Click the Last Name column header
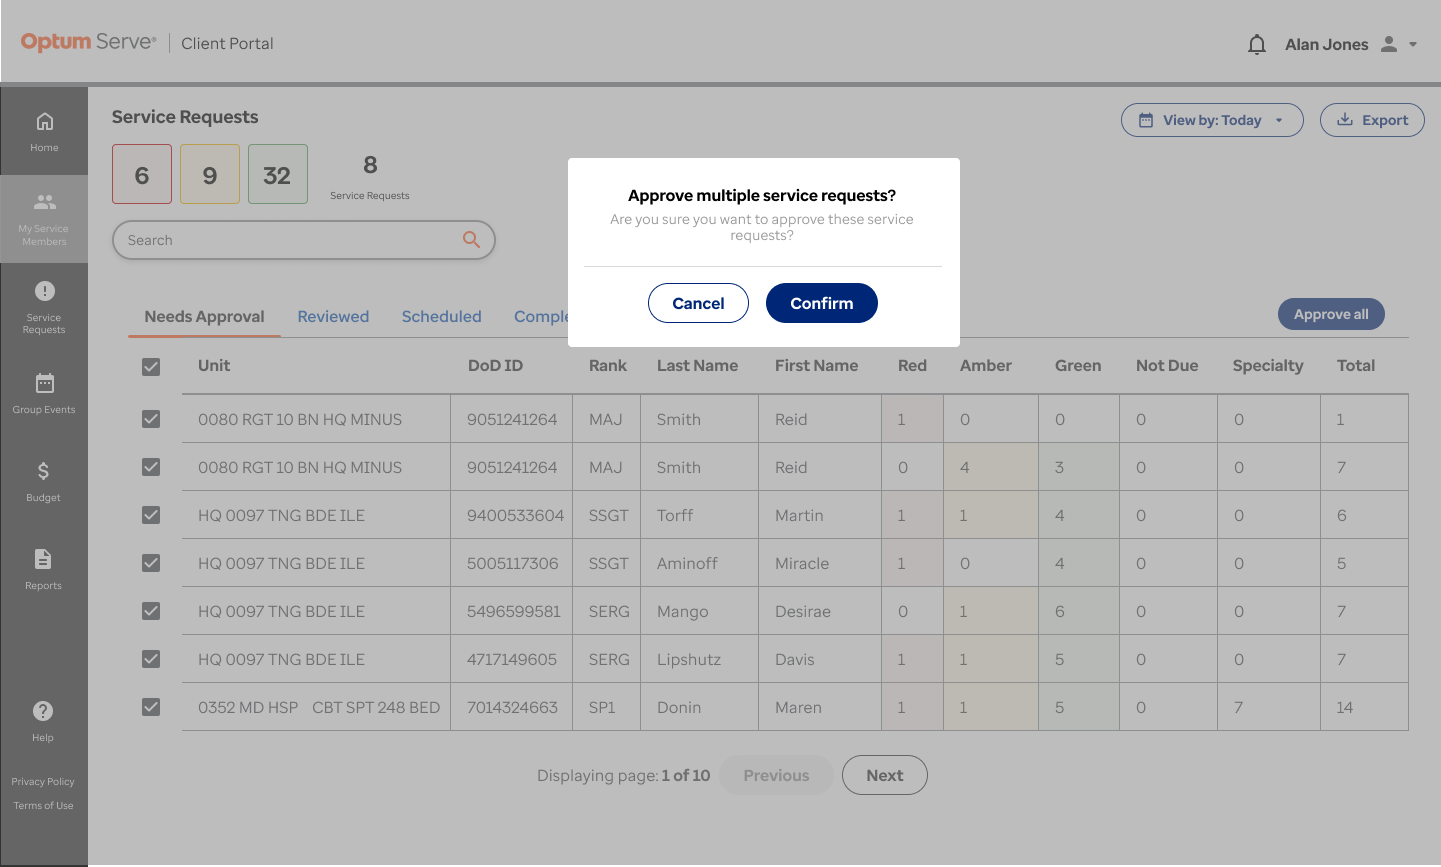 click(x=697, y=366)
